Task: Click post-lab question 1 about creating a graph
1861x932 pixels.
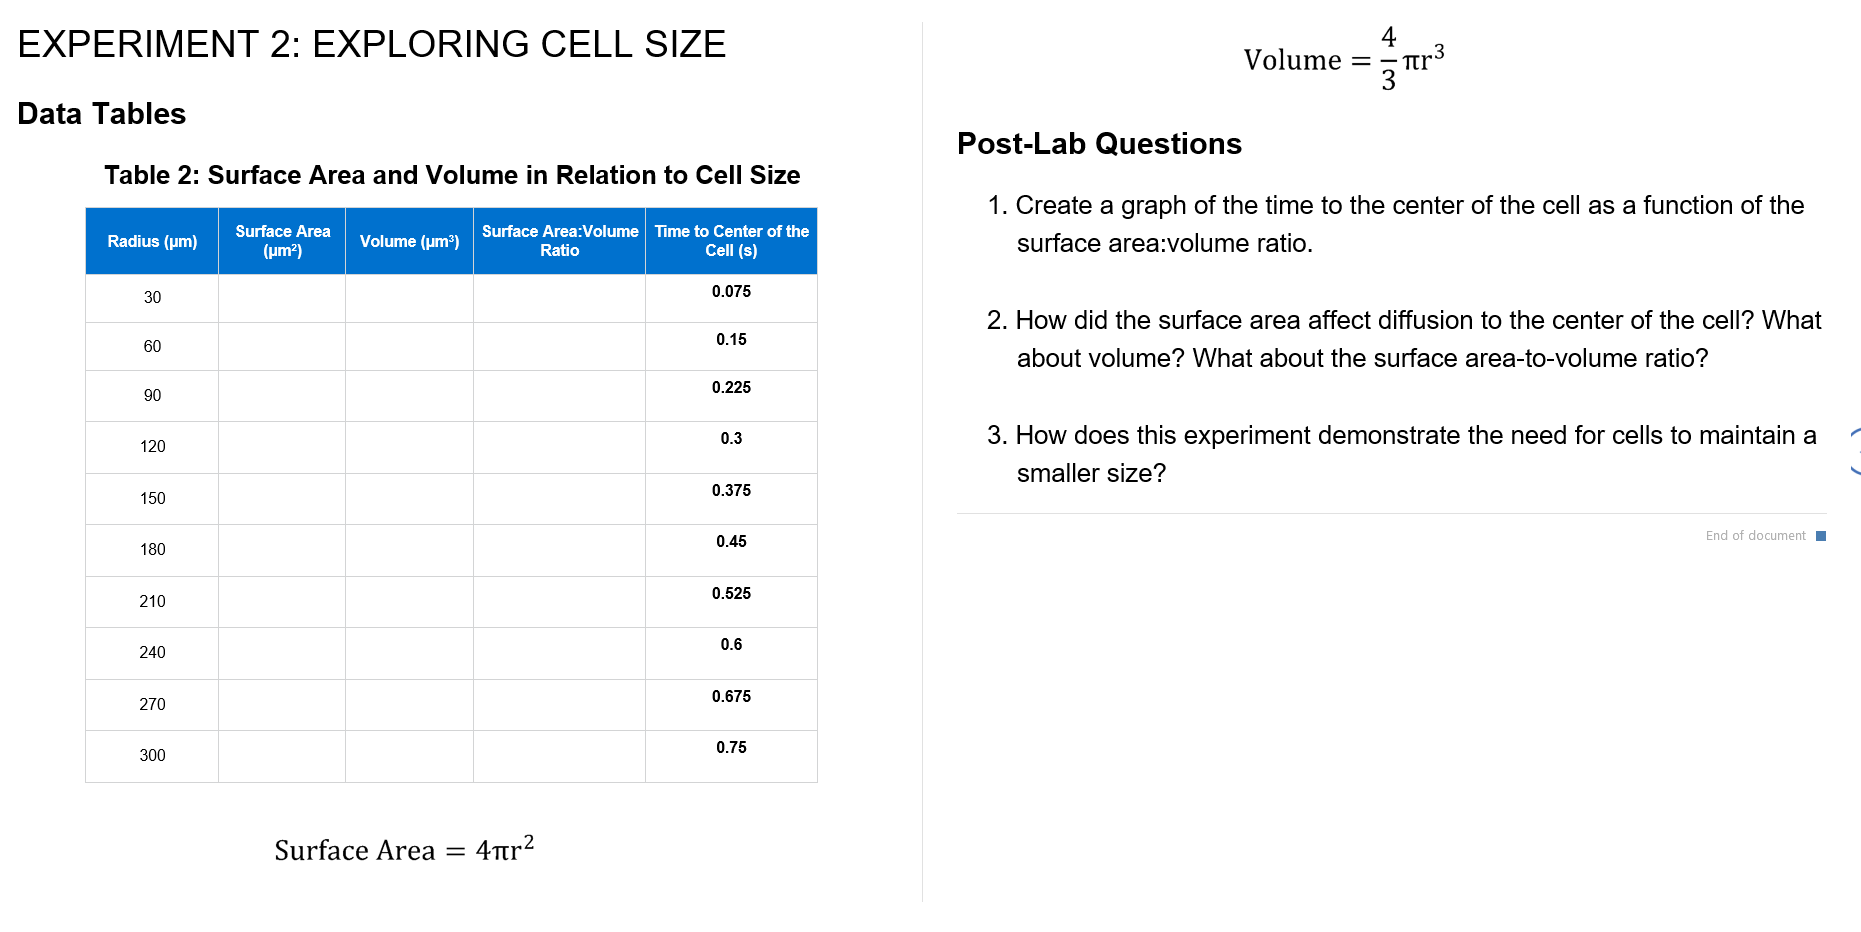Action: (x=1396, y=224)
